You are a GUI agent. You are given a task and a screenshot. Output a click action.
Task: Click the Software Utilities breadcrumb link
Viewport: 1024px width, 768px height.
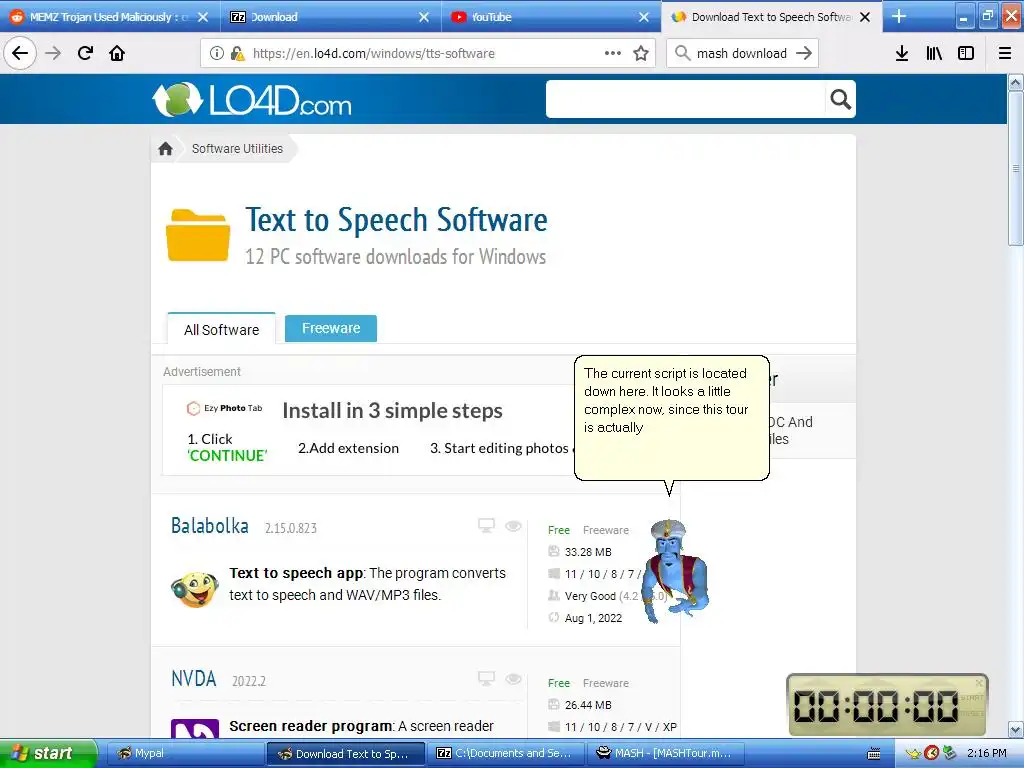(237, 149)
